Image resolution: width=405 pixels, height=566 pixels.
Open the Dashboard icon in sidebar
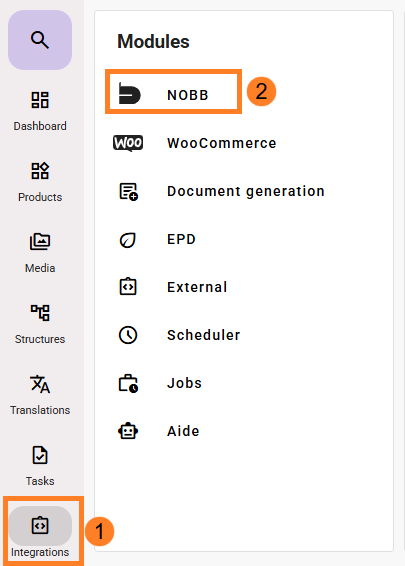click(40, 100)
